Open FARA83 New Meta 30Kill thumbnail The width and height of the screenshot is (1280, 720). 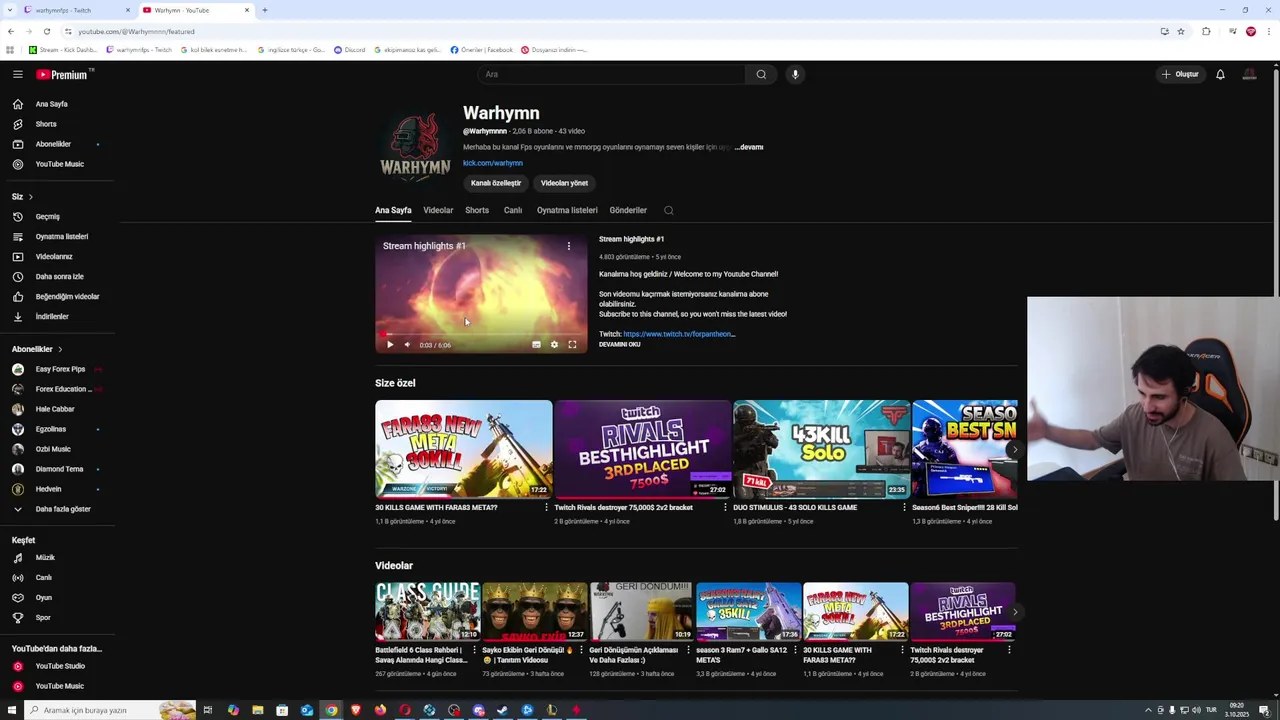pyautogui.click(x=463, y=449)
